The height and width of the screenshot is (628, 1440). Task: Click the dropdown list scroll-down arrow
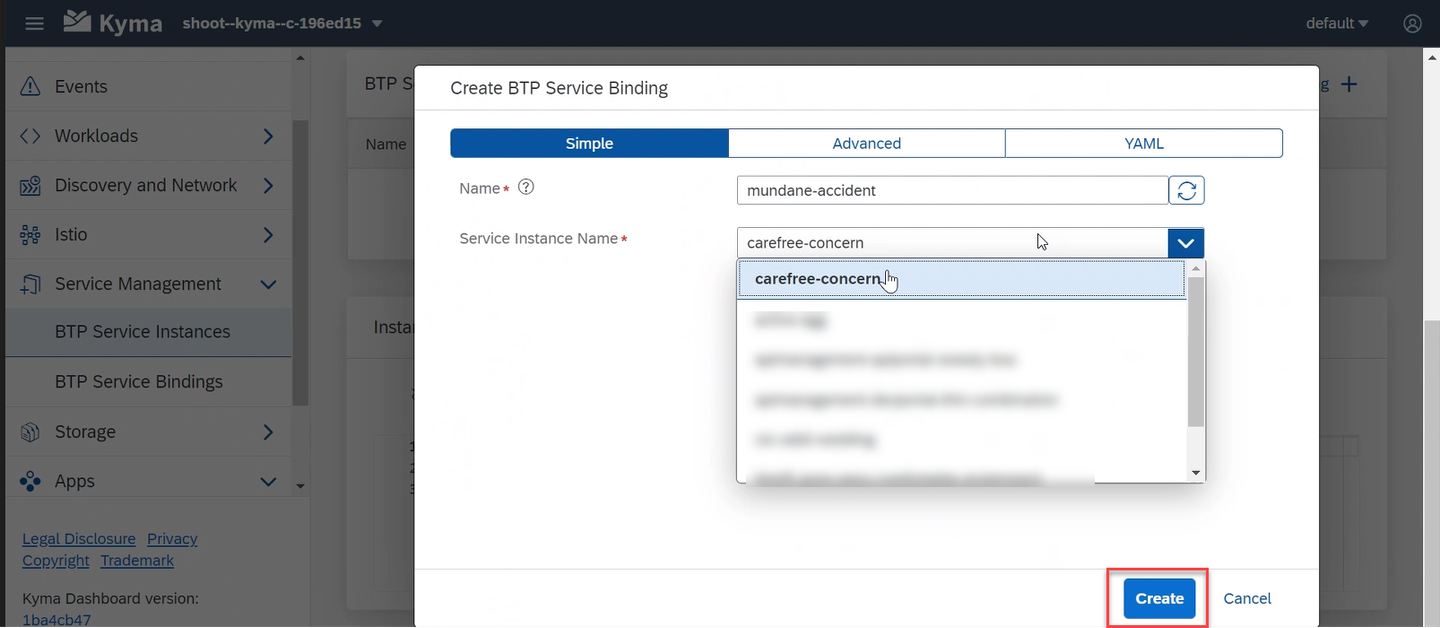tap(1195, 472)
